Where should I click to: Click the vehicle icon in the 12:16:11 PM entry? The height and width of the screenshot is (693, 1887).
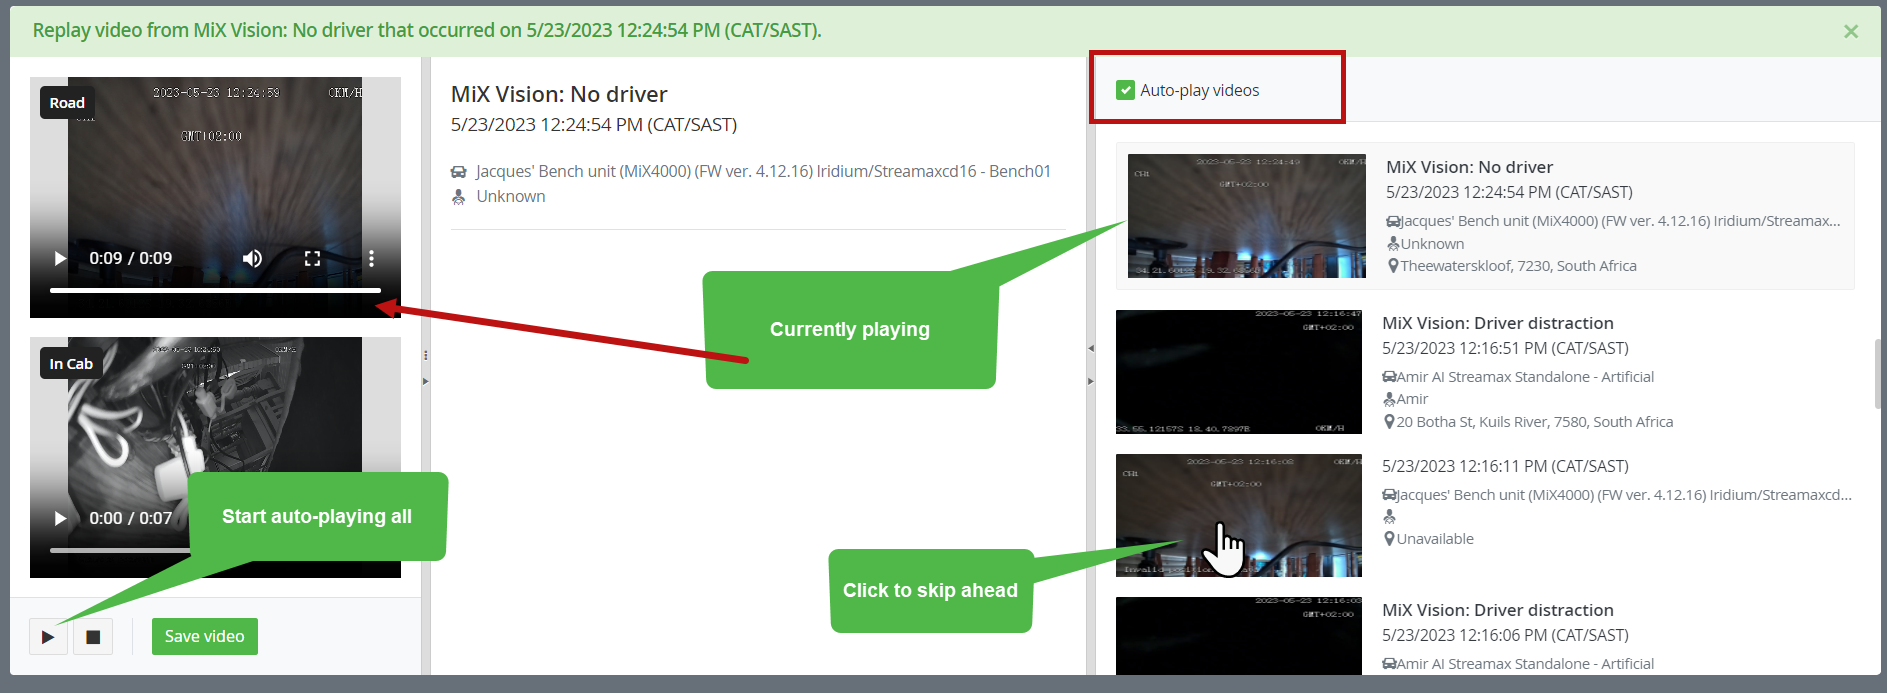pos(1389,495)
